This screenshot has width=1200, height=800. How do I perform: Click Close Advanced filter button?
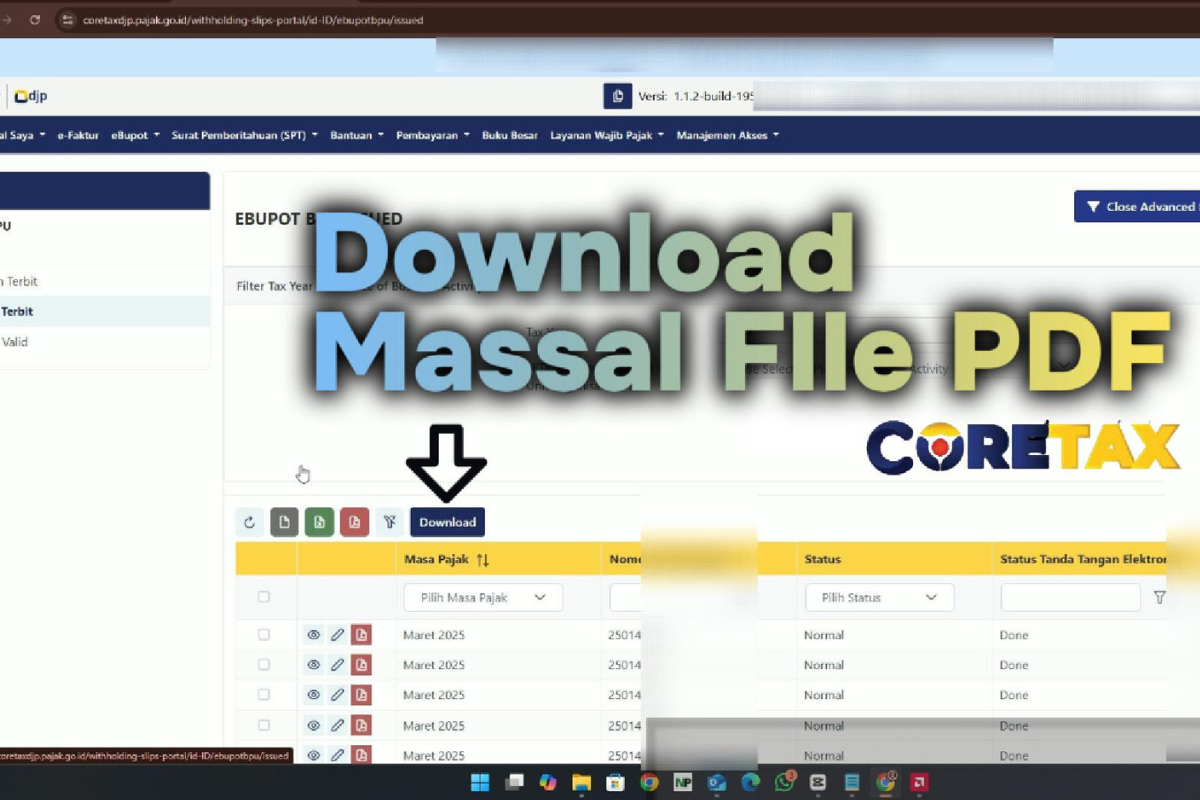point(1139,207)
